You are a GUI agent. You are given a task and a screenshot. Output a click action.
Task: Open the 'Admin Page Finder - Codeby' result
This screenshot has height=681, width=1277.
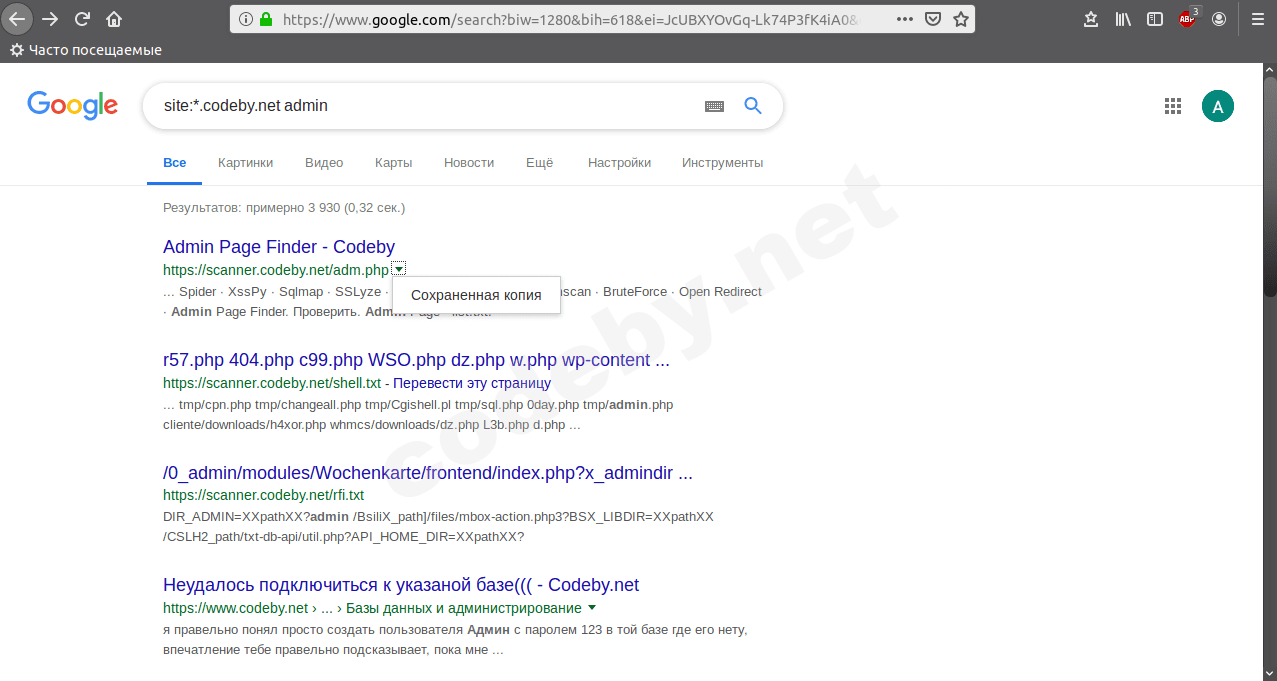coord(279,247)
